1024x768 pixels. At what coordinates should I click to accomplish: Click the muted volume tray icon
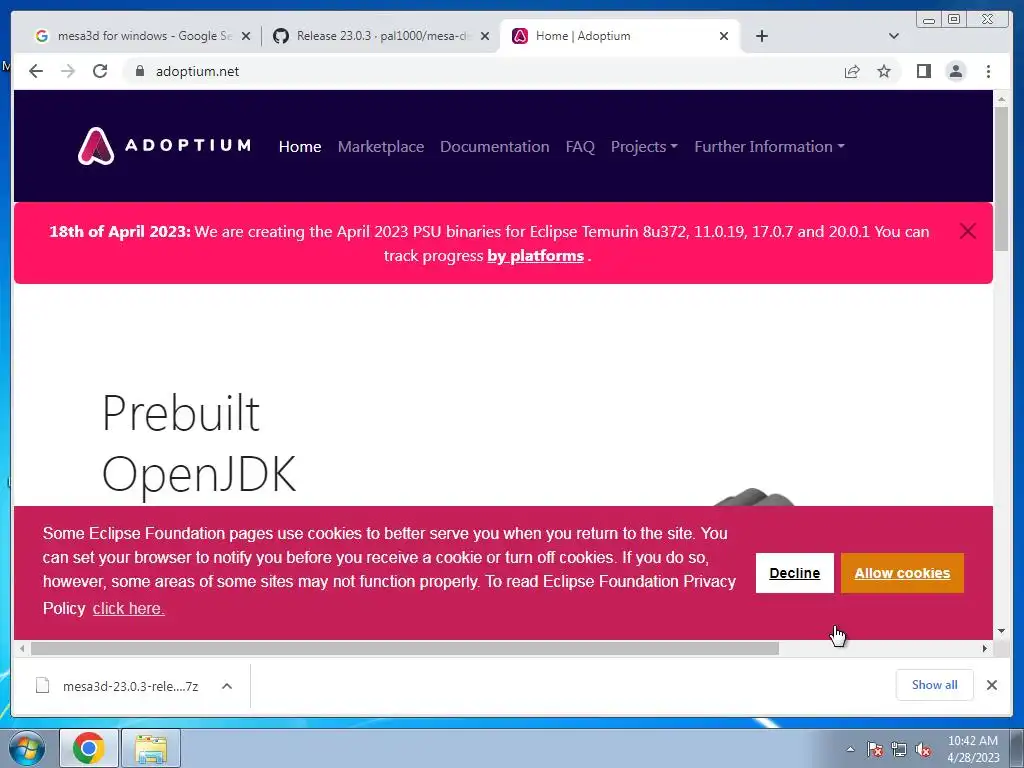(923, 749)
